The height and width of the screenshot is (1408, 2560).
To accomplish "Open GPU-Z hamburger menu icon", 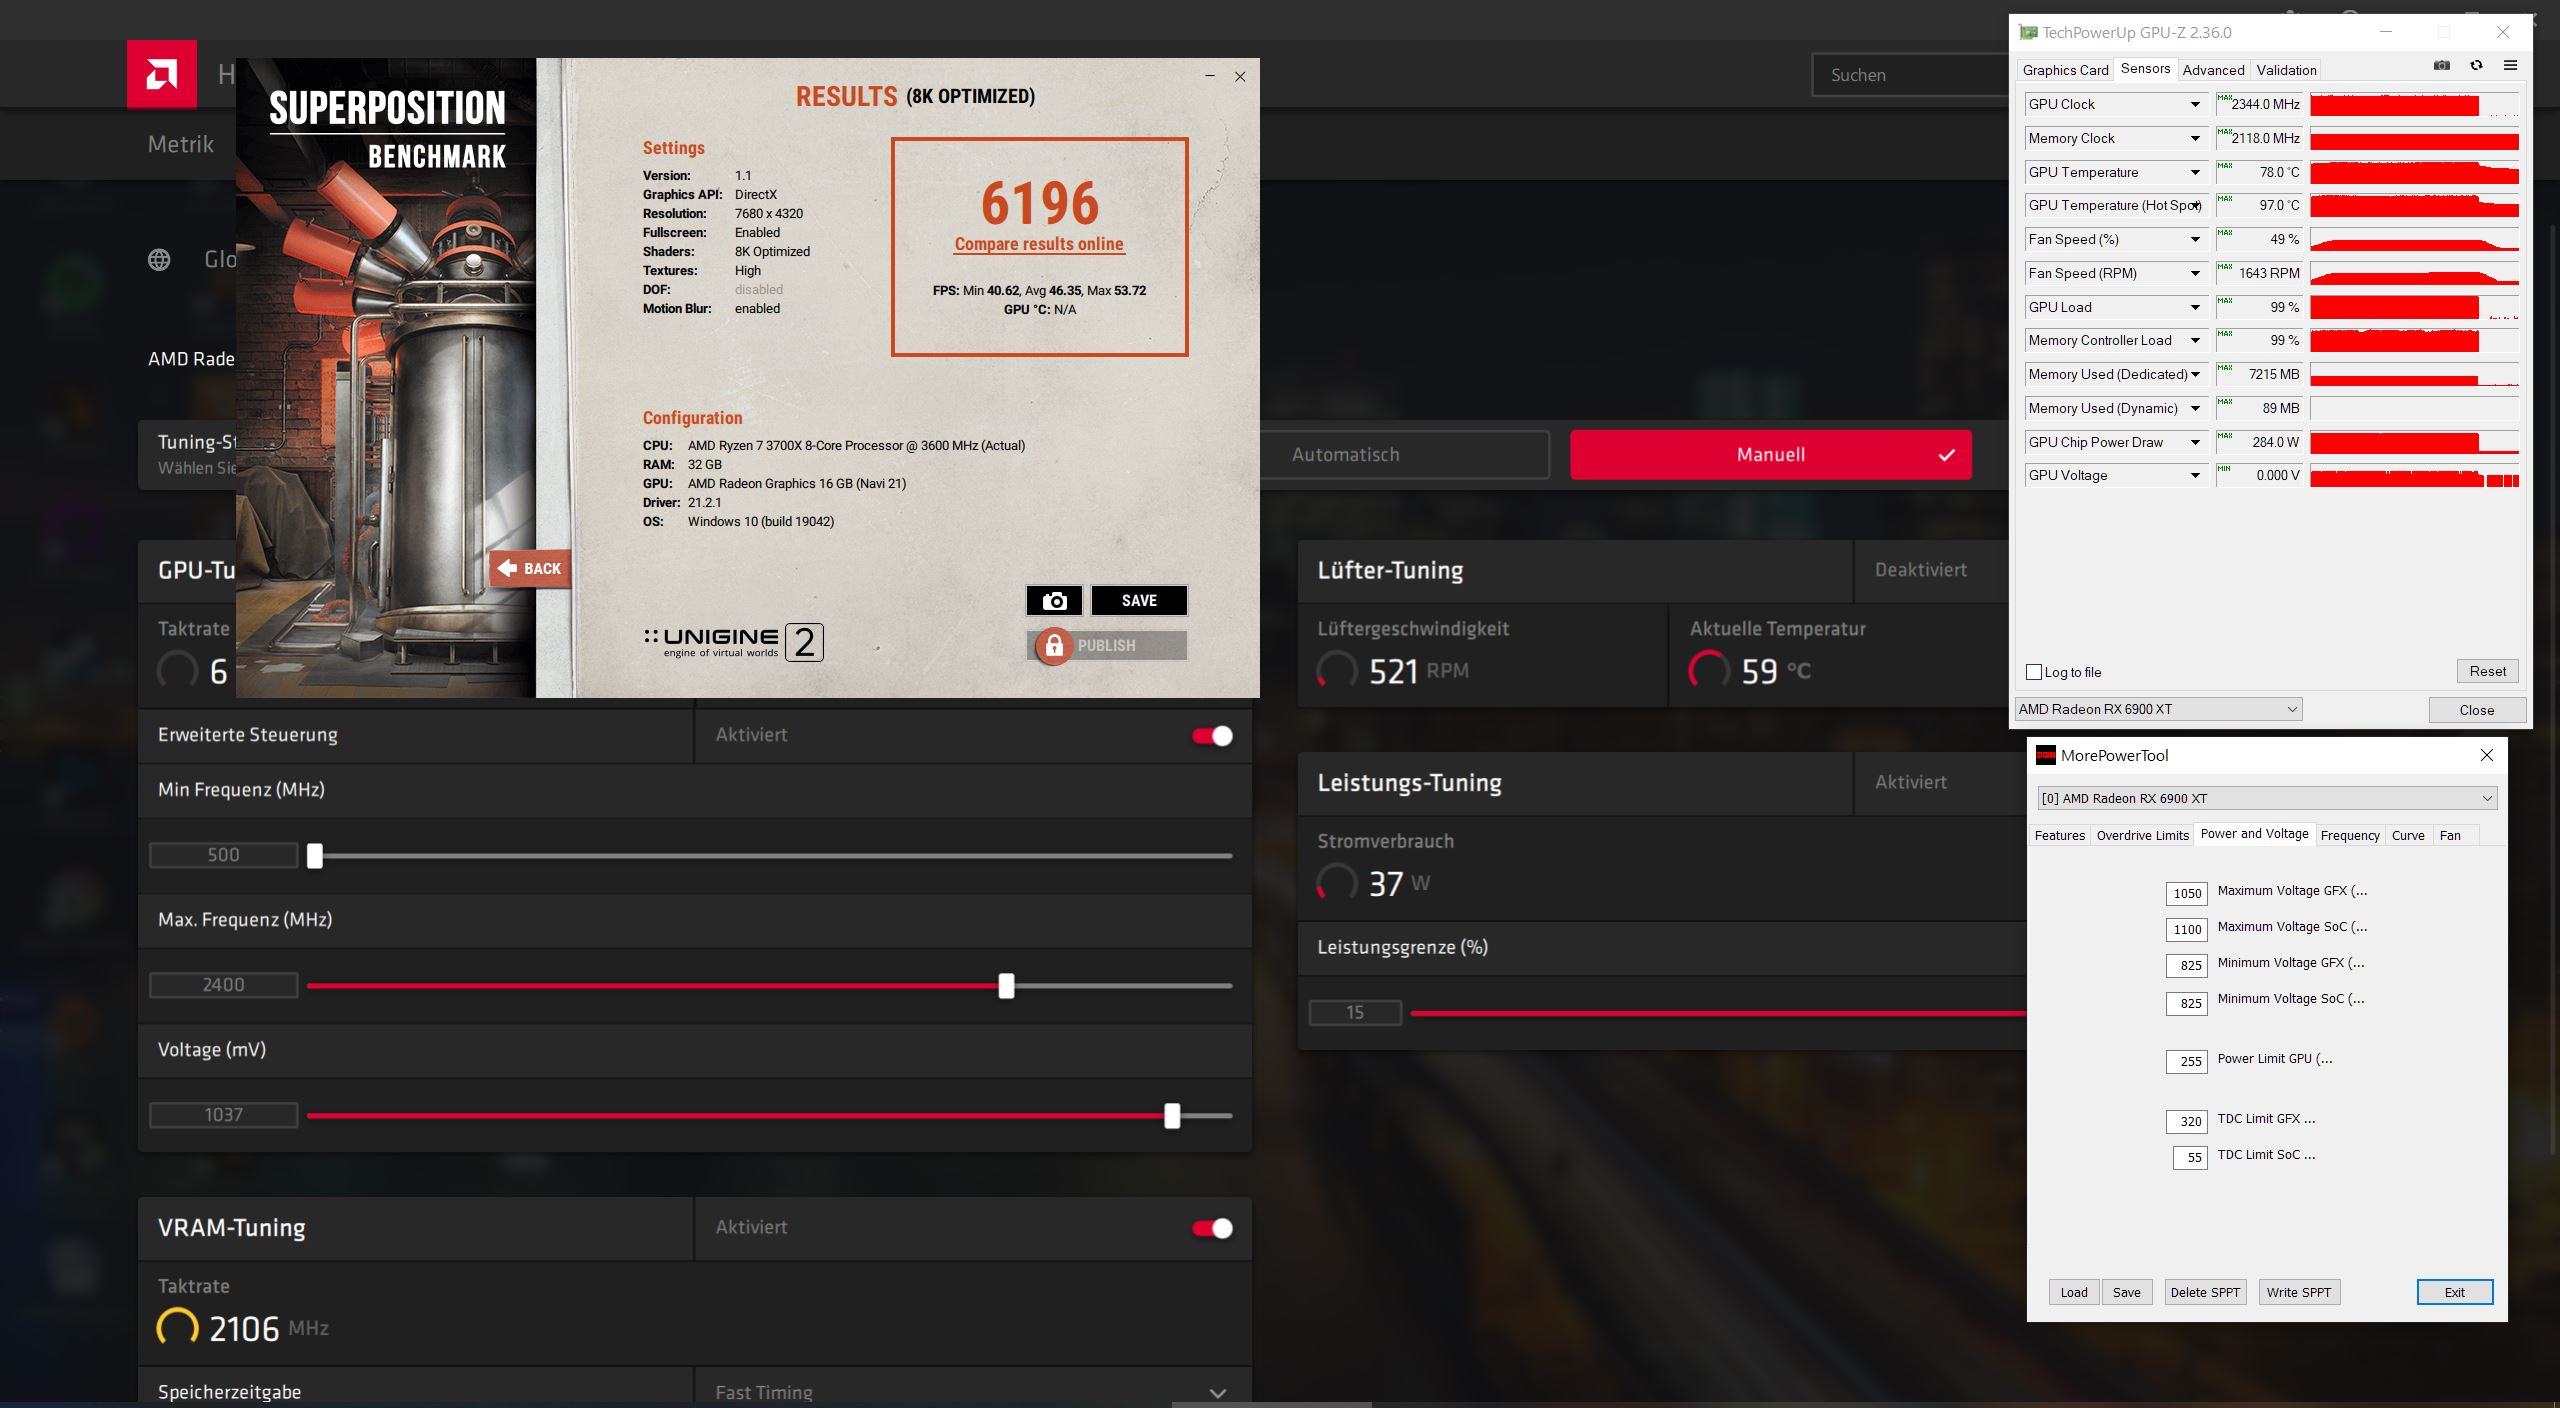I will pos(2510,66).
